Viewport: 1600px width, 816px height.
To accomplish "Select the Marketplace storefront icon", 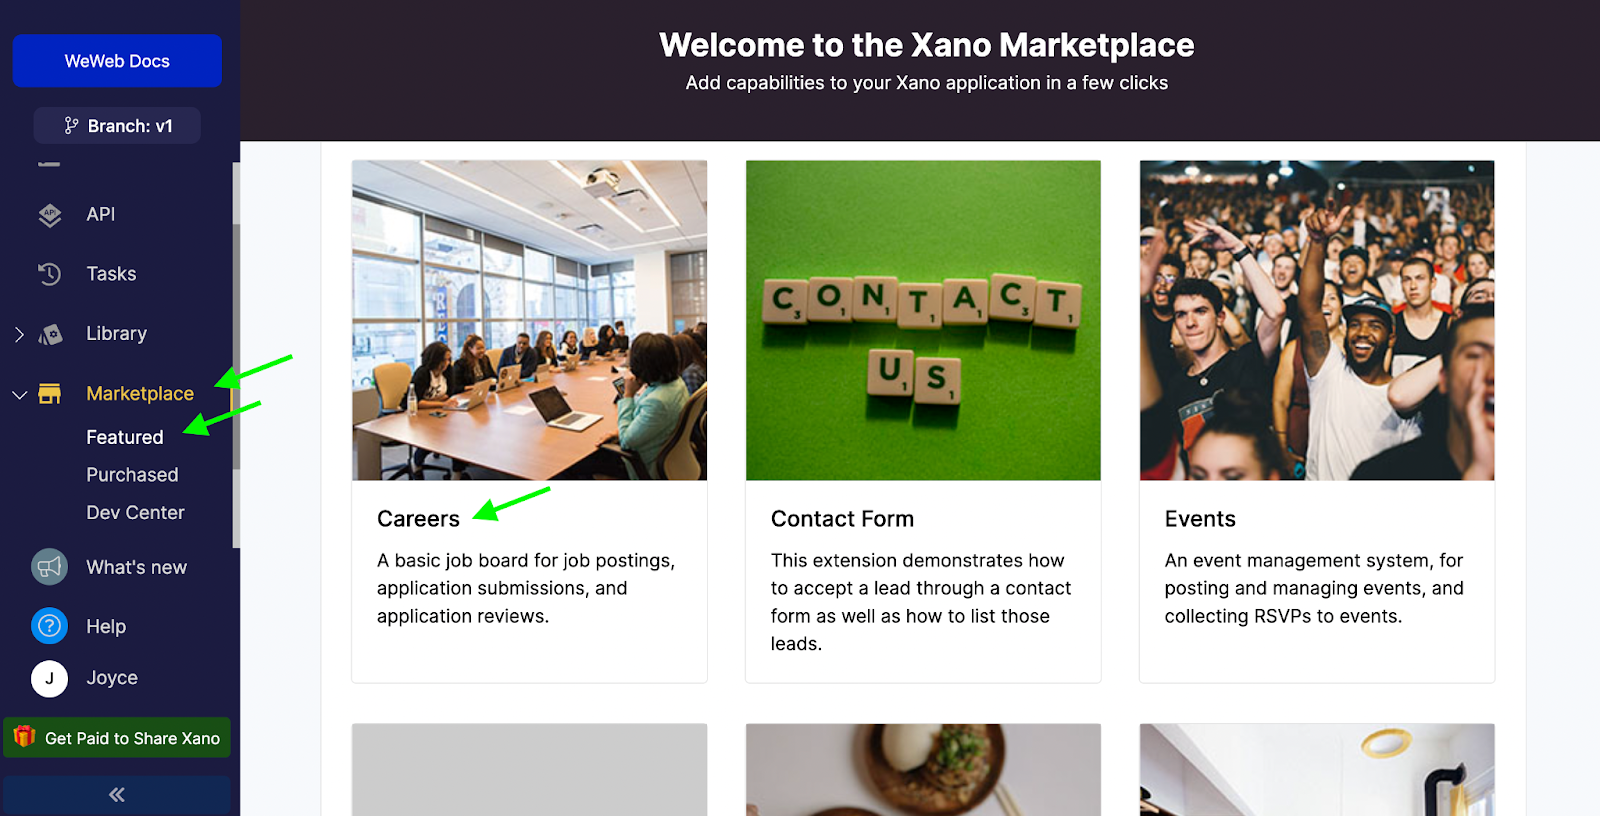I will (x=49, y=393).
